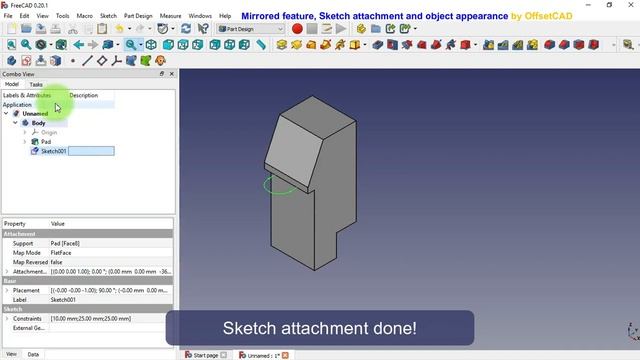Click the Hole tool icon

point(392,44)
